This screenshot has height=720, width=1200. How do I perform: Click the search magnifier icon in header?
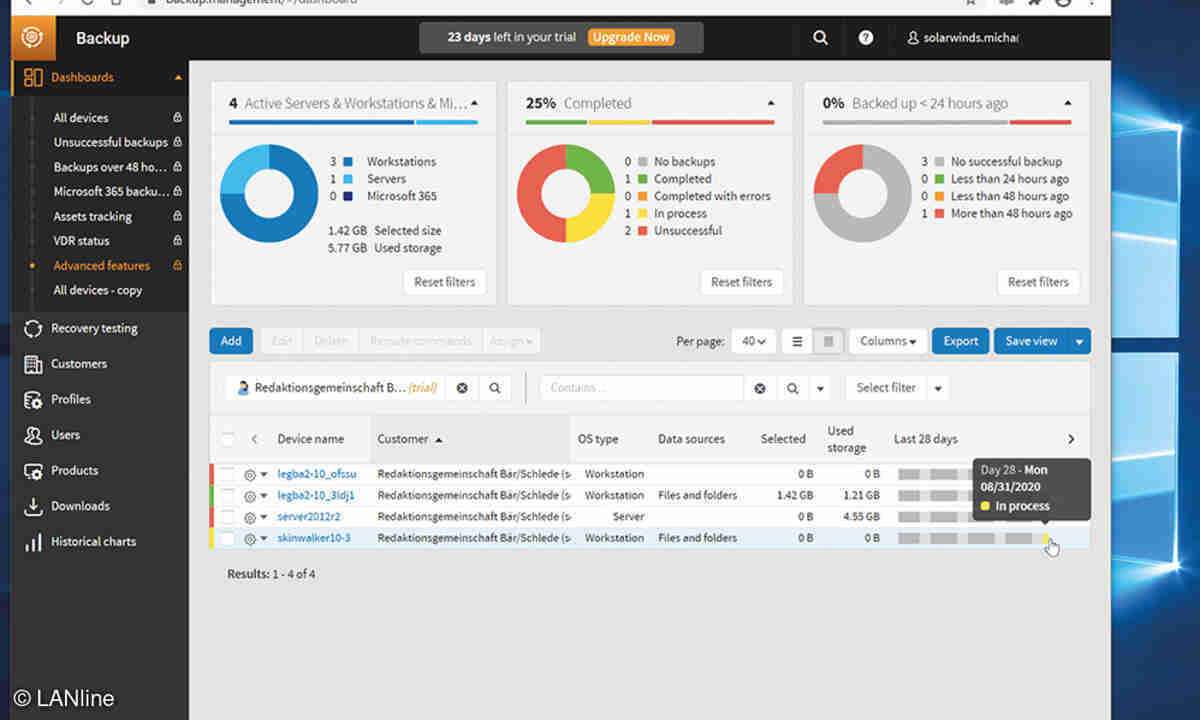820,38
